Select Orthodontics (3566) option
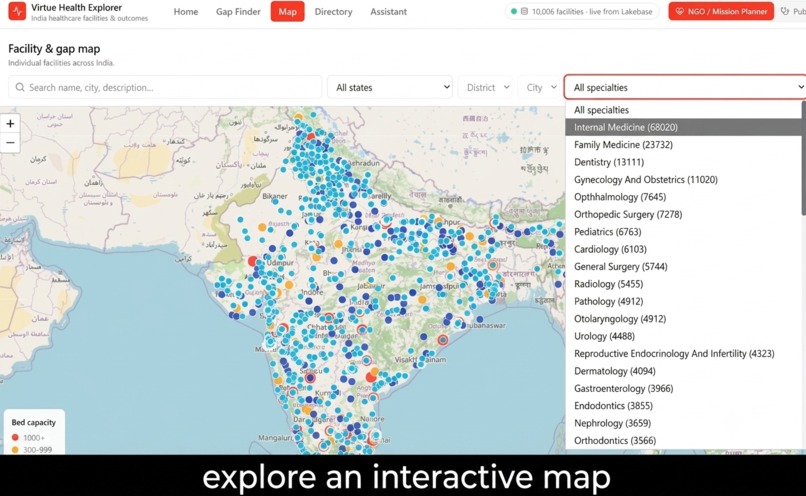Viewport: 806px width, 496px height. coord(683,440)
